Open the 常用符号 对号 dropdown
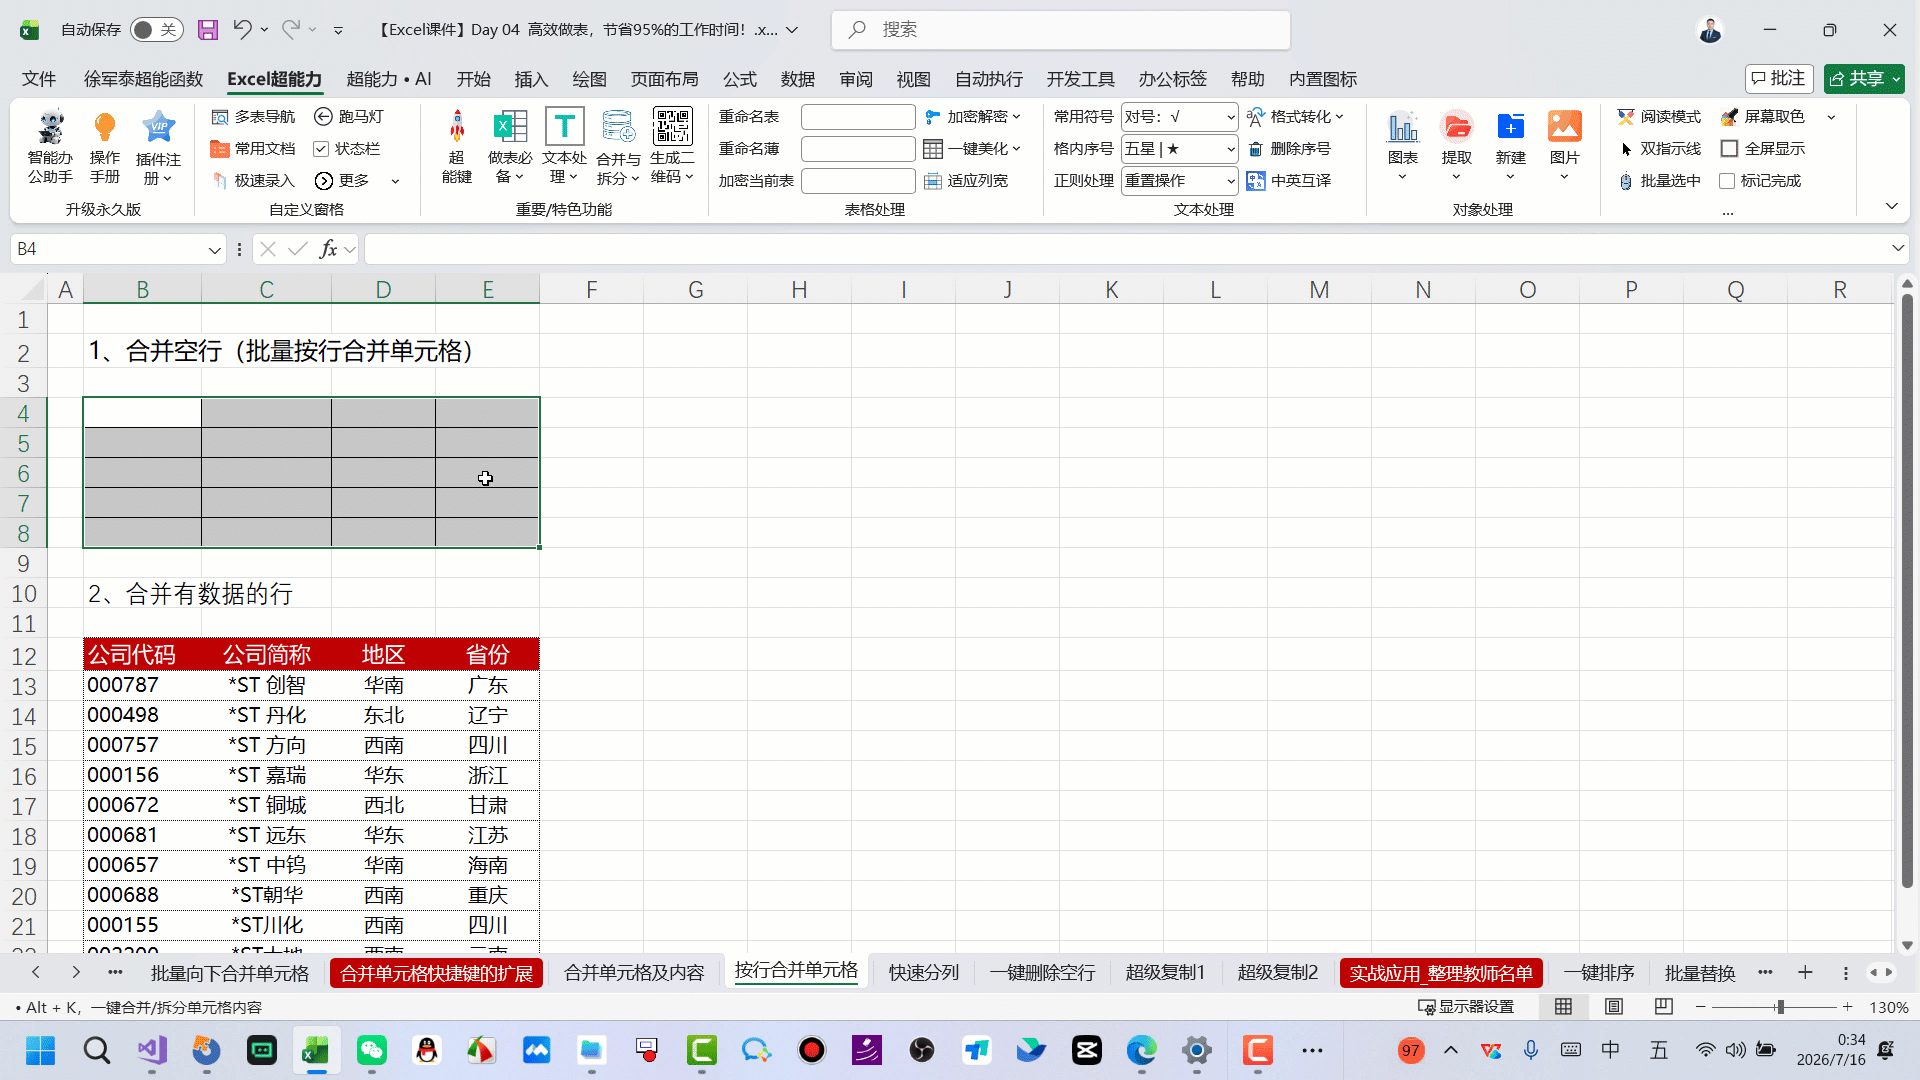1920x1080 pixels. 1230,117
